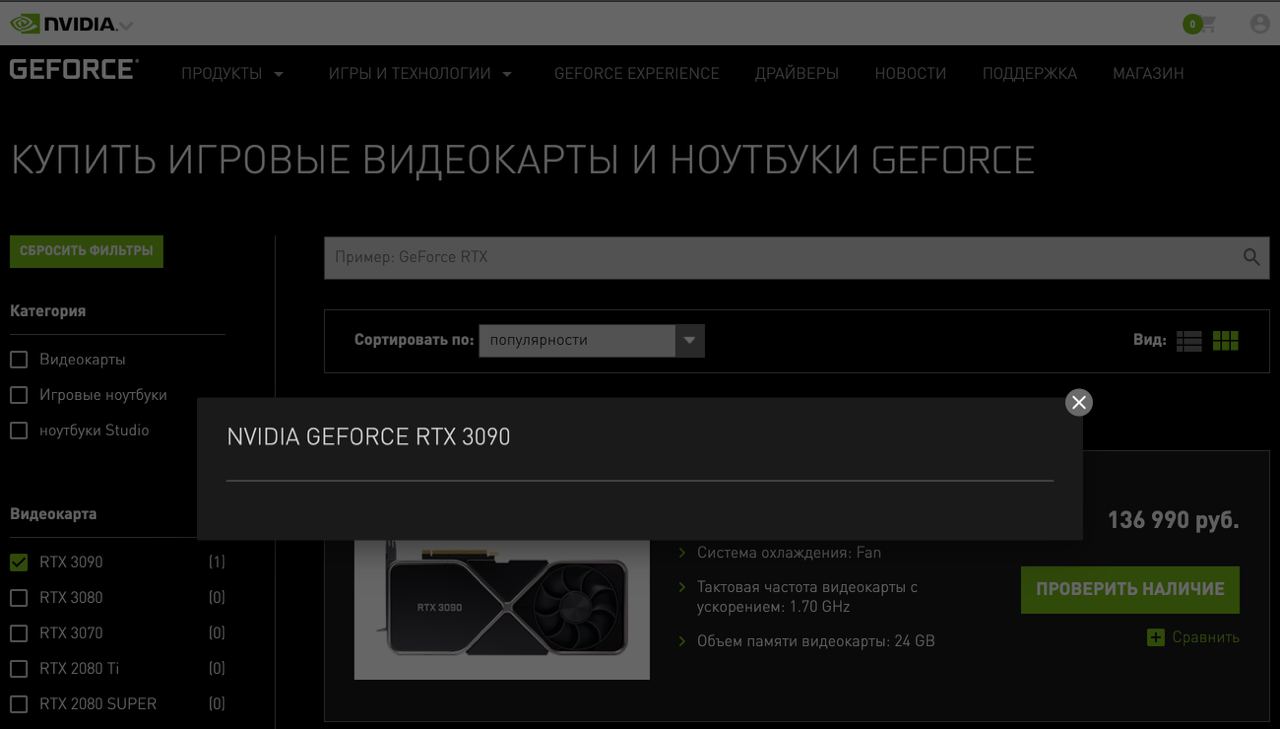Image resolution: width=1280 pixels, height=729 pixels.
Task: Open the Драйверы menu item
Action: pos(797,73)
